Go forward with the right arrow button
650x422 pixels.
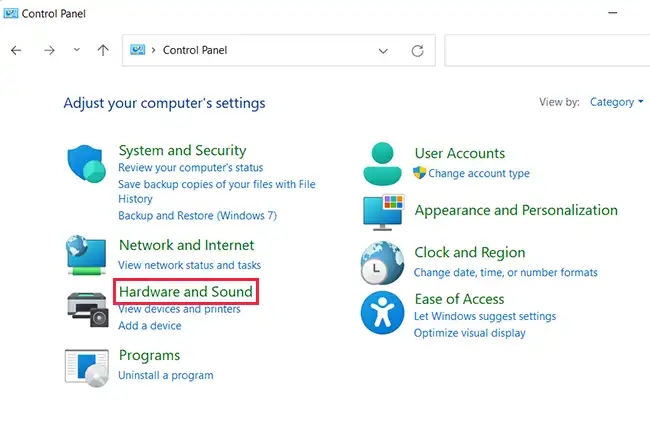tap(49, 51)
